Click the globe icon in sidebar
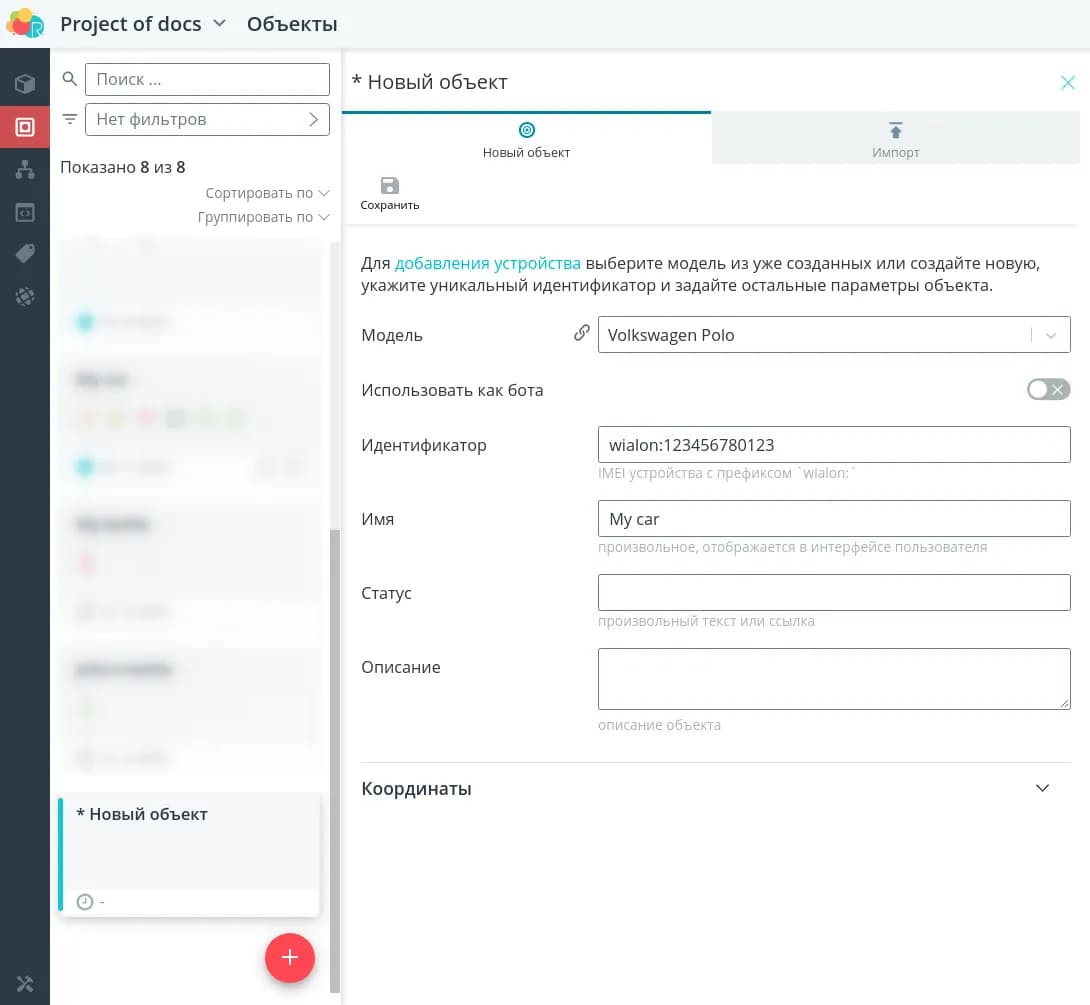This screenshot has width=1090, height=1005. point(25,297)
